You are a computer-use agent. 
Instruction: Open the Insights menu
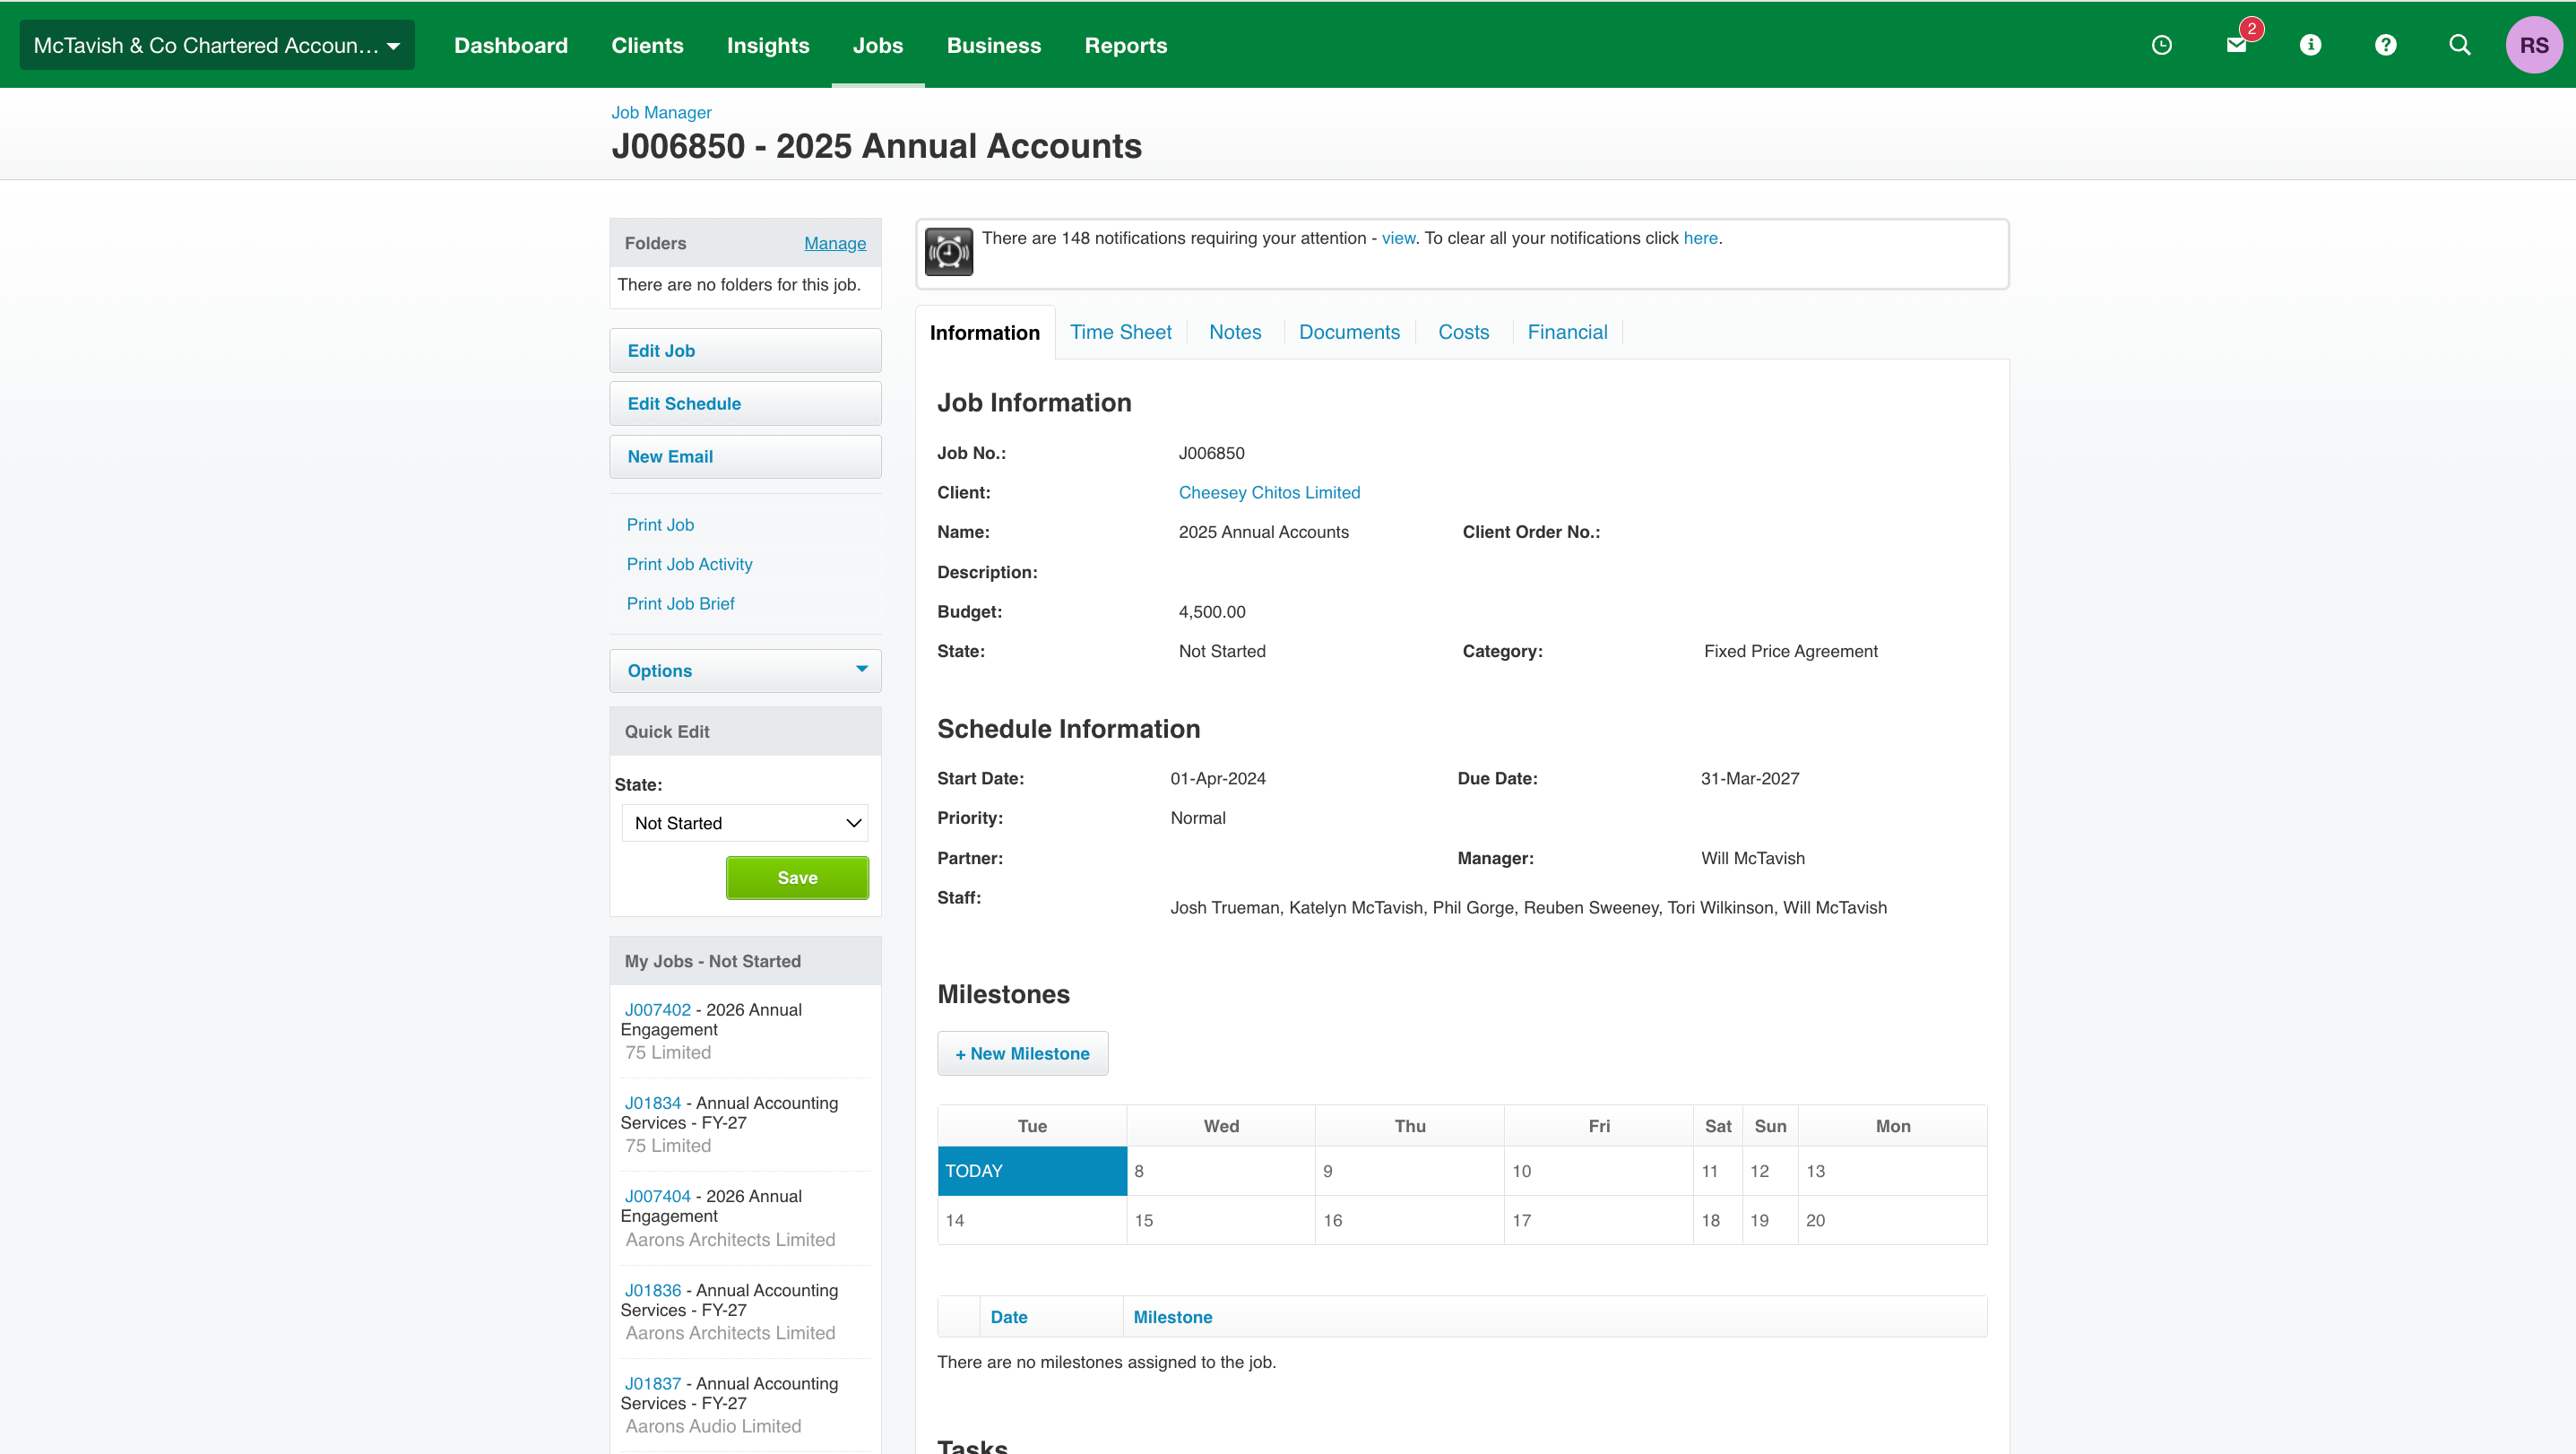pos(768,45)
